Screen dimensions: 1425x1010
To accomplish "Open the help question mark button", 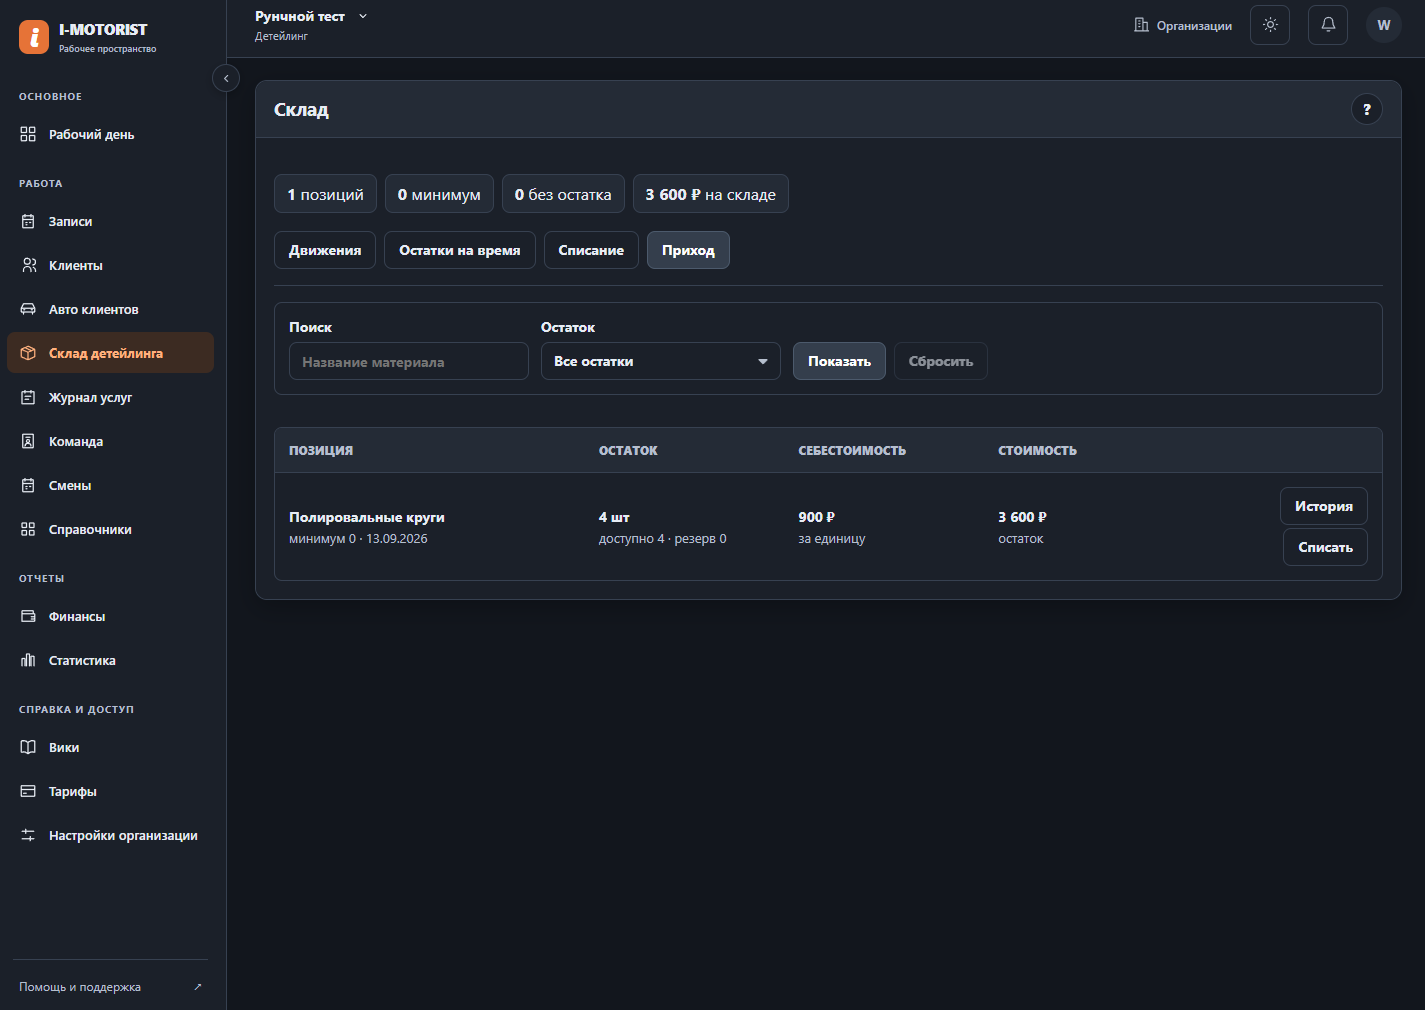I will 1367,109.
